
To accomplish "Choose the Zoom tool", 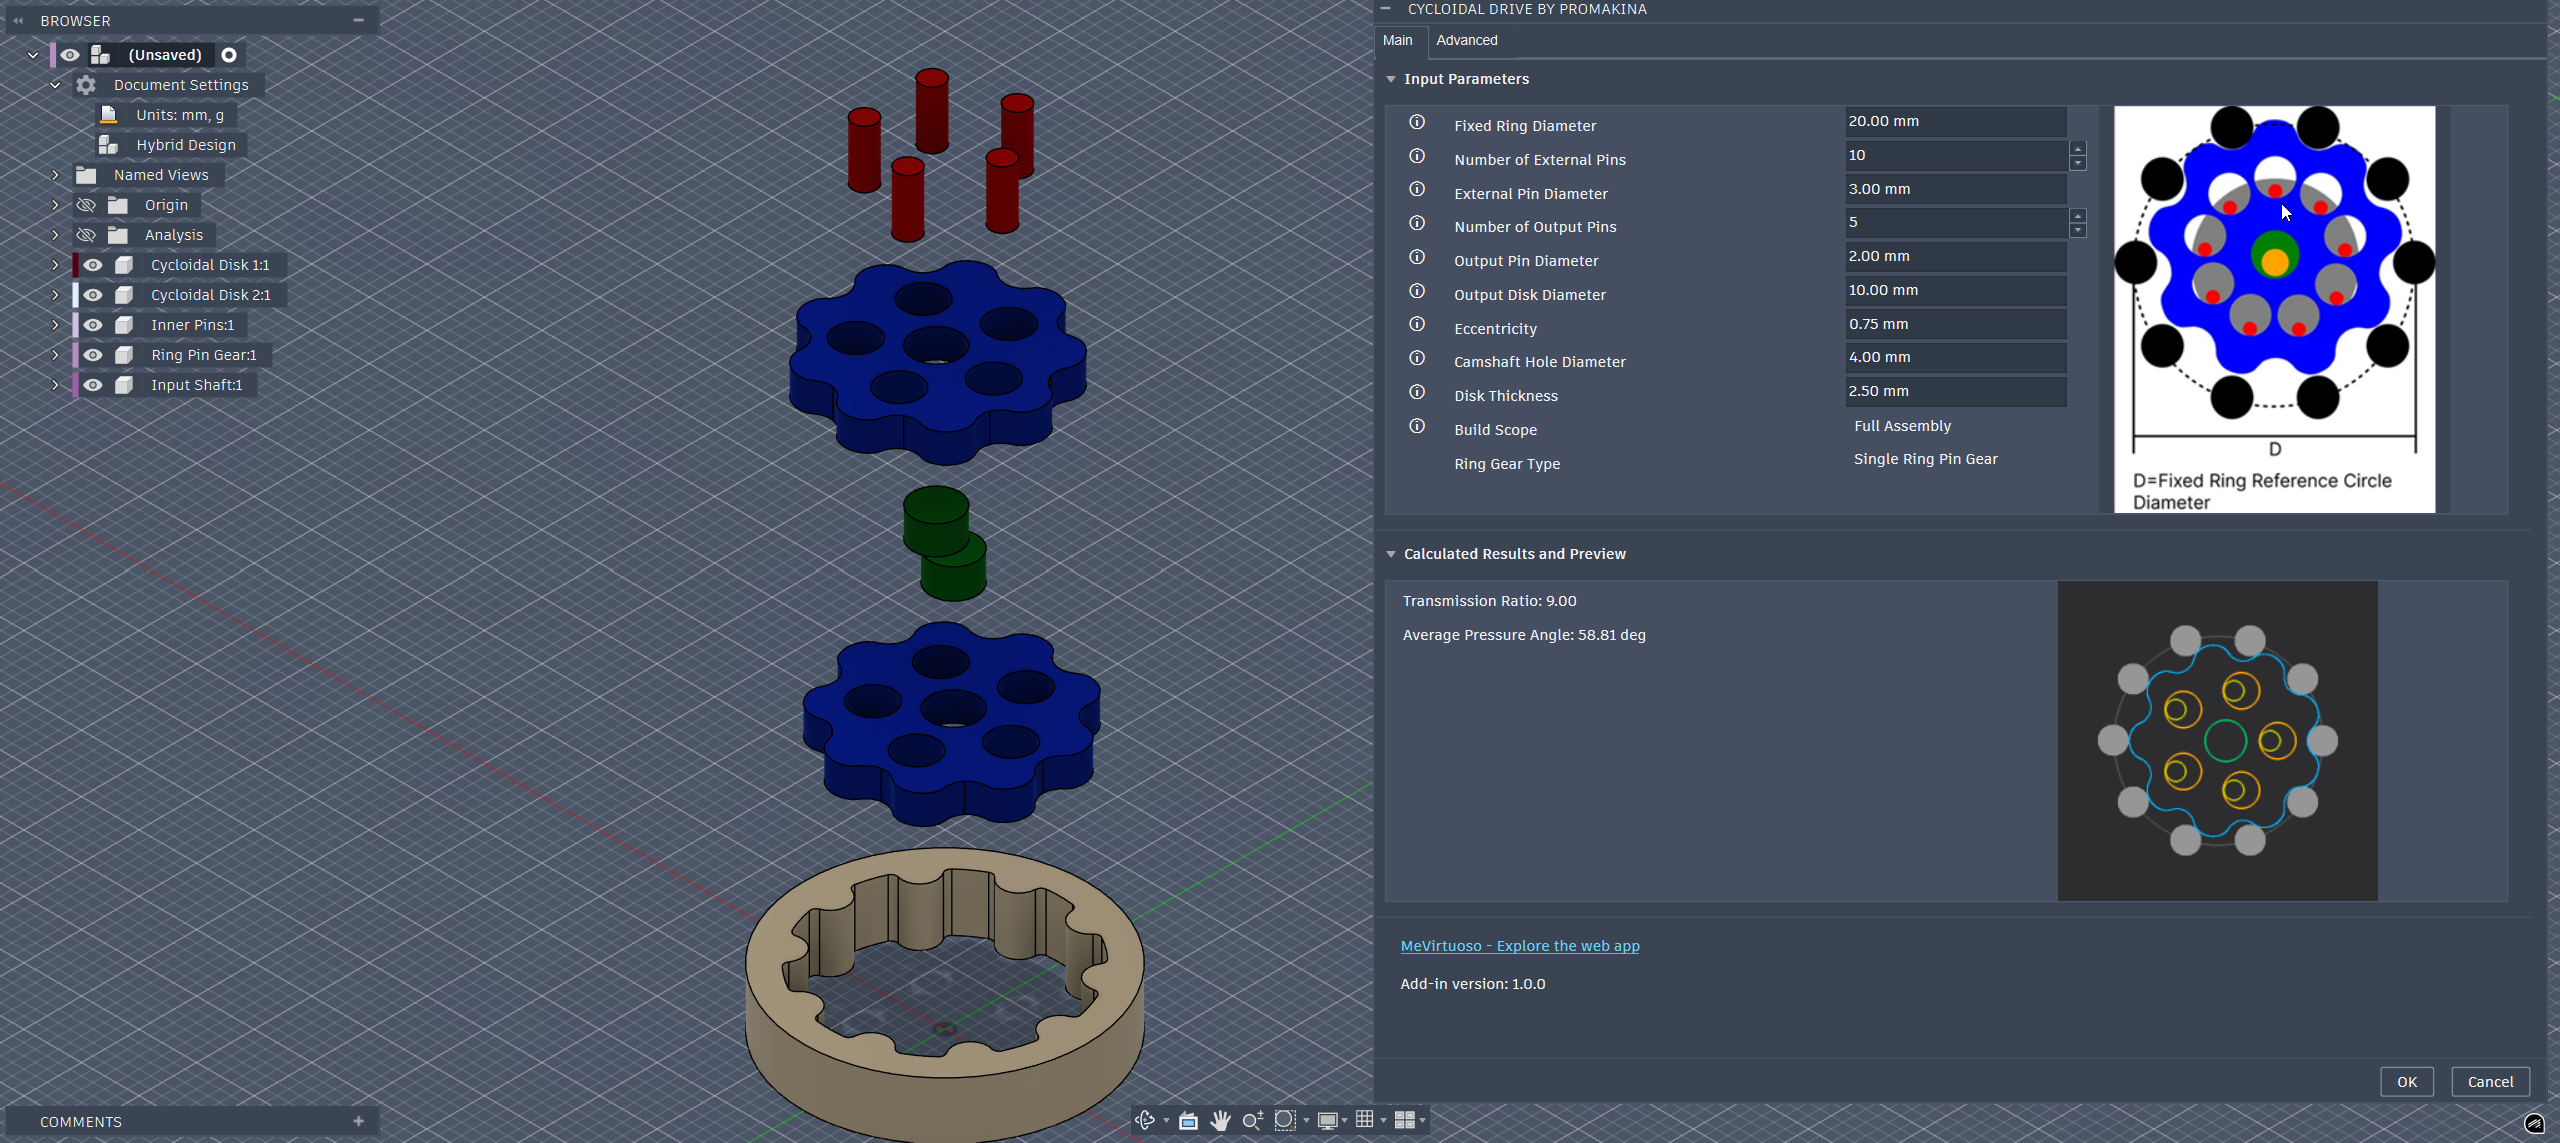I will pyautogui.click(x=1253, y=1120).
